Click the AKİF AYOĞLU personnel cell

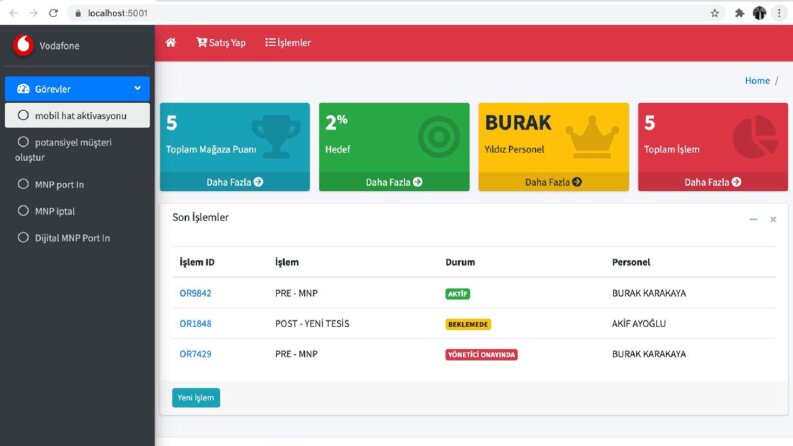click(x=639, y=324)
